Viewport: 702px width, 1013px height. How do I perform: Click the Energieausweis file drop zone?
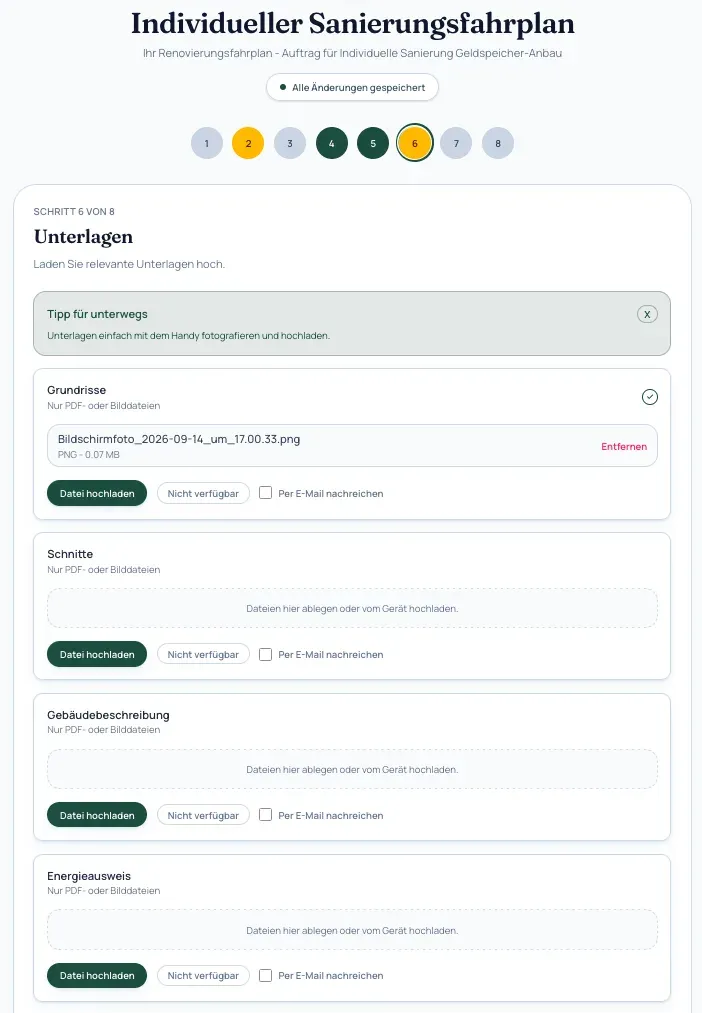tap(353, 930)
